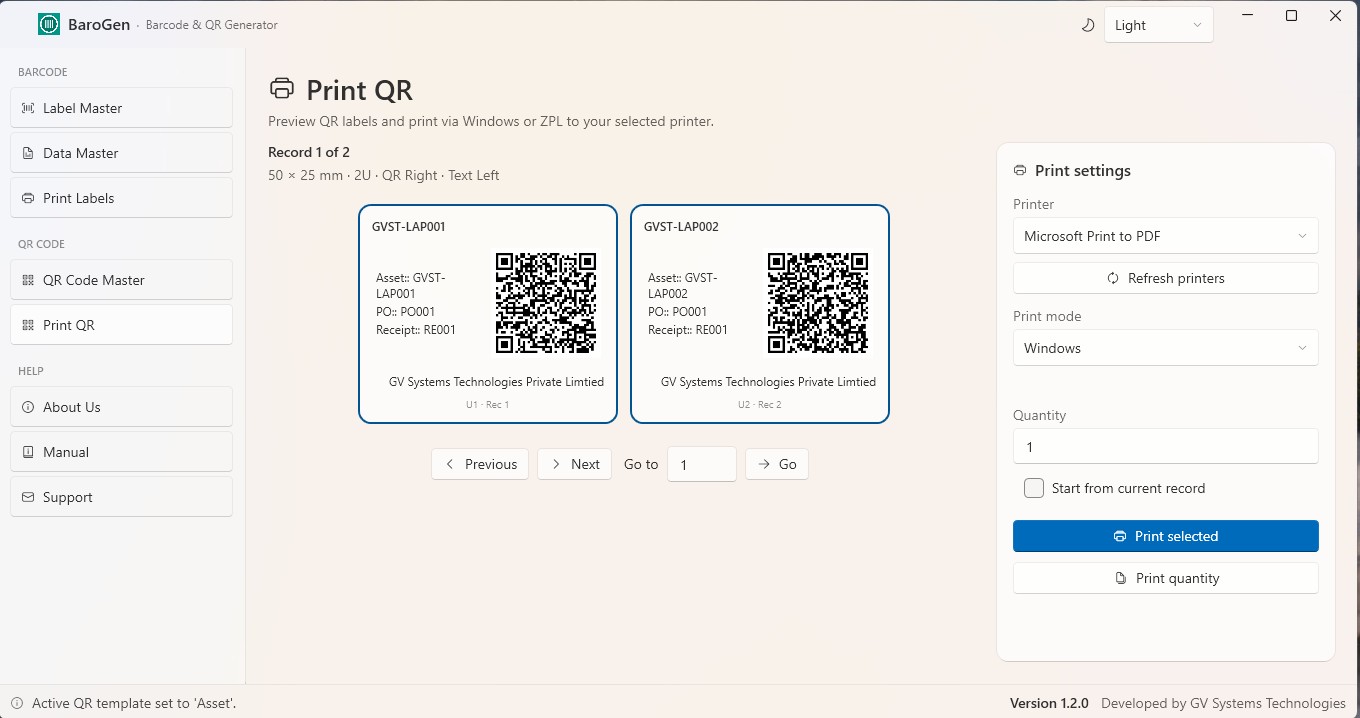Click the status bar info icon
The height and width of the screenshot is (718, 1360).
[x=16, y=703]
